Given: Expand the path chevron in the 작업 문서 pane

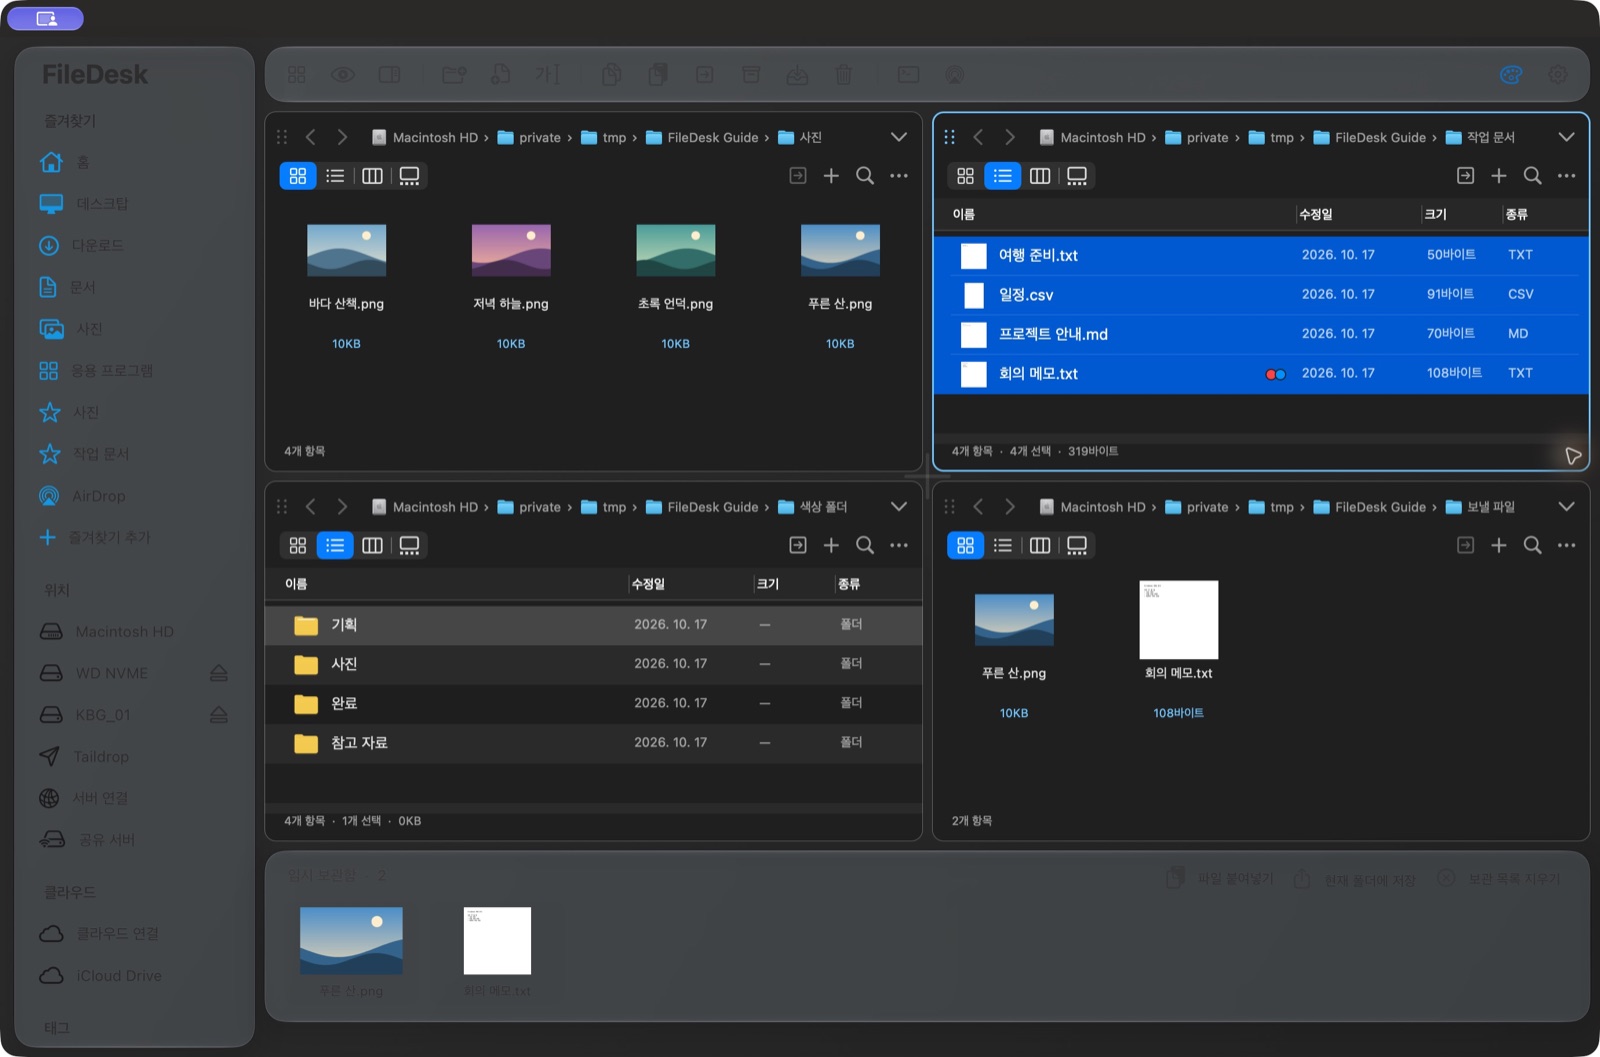Looking at the screenshot, I should 1567,137.
